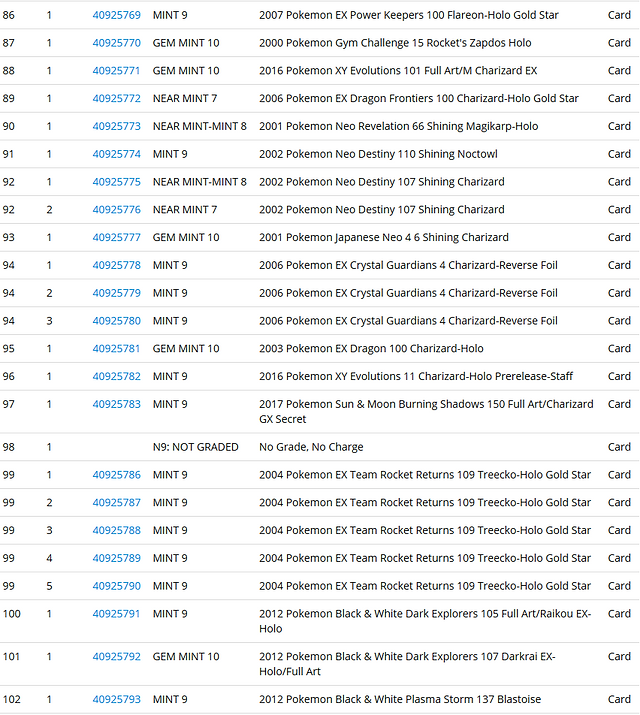Open cert number 40925771 link

coord(116,71)
